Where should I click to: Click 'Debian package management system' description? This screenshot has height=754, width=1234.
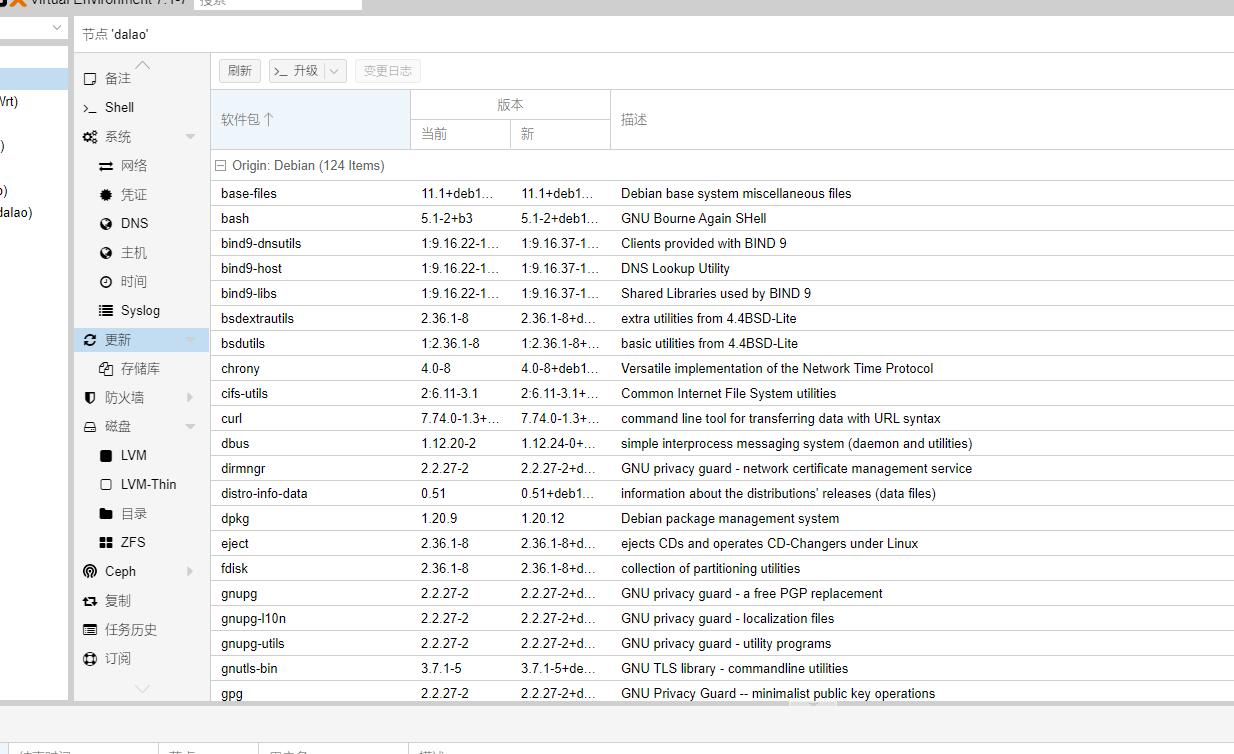730,518
